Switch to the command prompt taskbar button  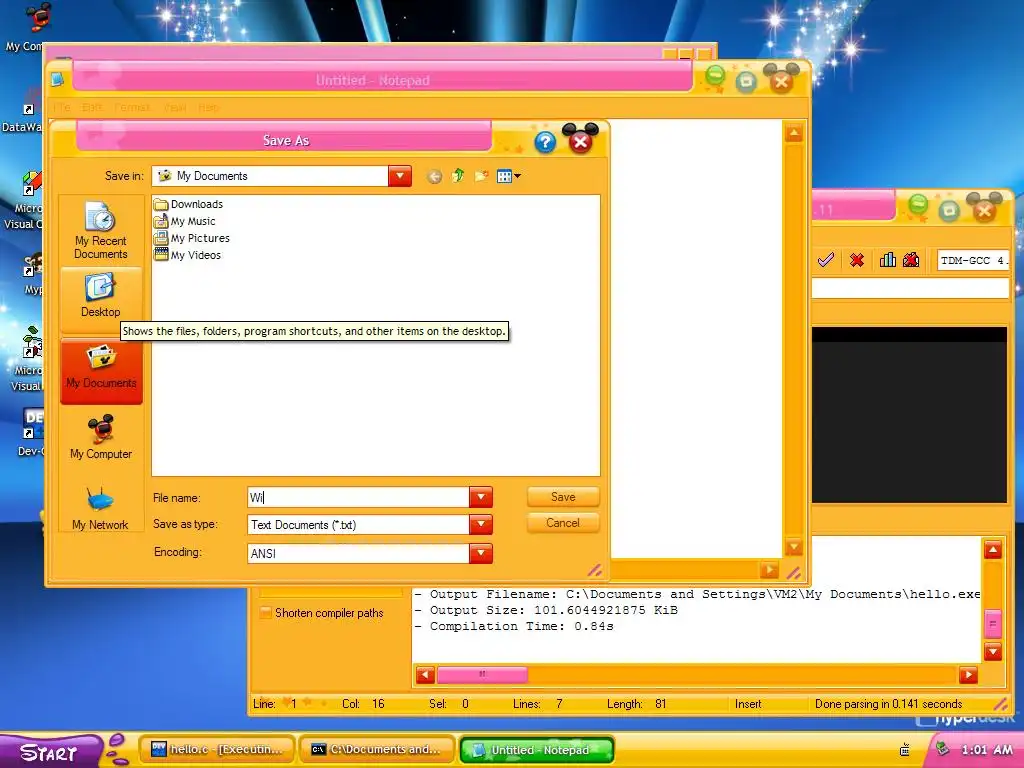pyautogui.click(x=376, y=750)
